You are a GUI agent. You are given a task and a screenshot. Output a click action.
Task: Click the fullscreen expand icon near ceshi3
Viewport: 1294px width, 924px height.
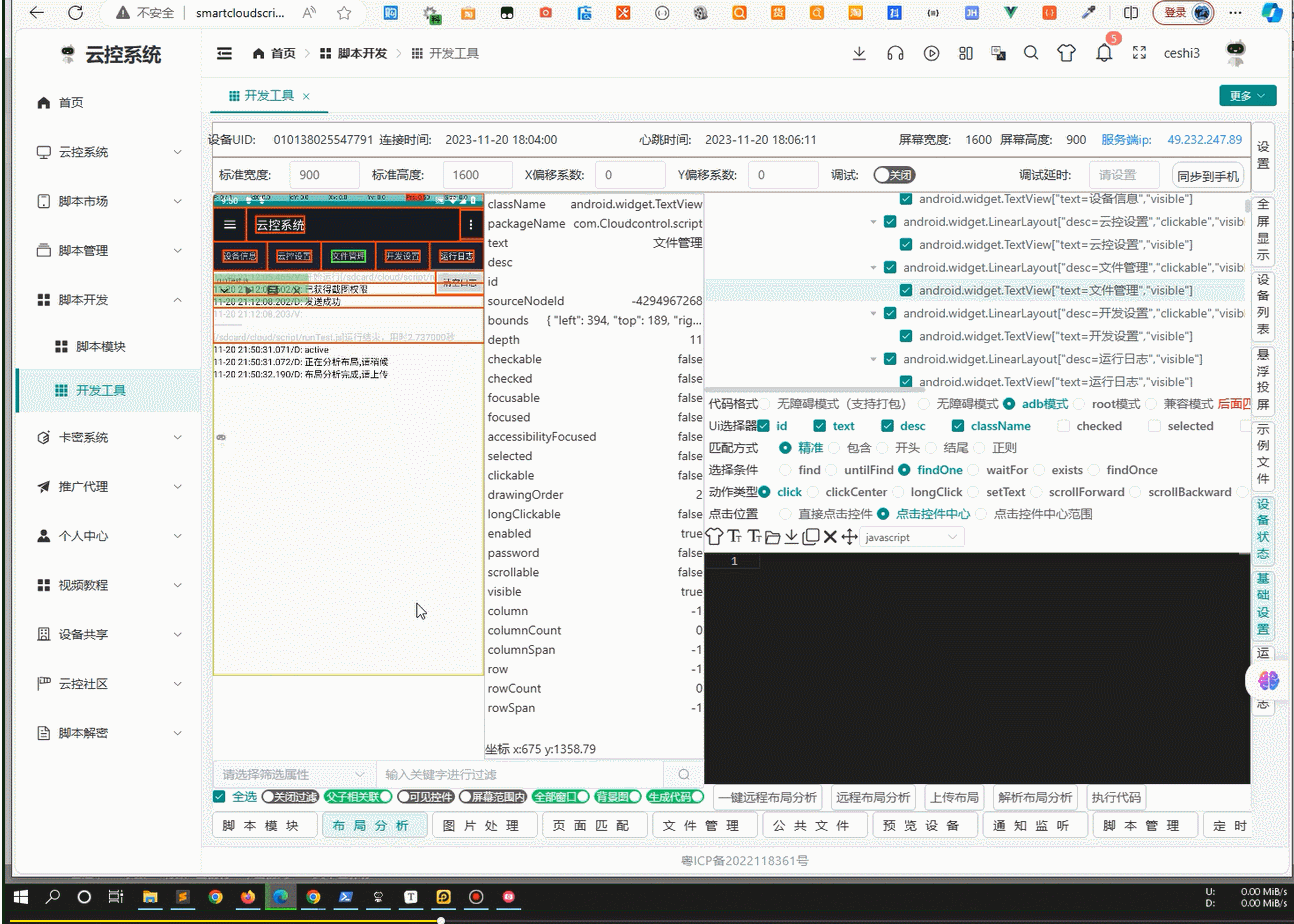[1140, 53]
